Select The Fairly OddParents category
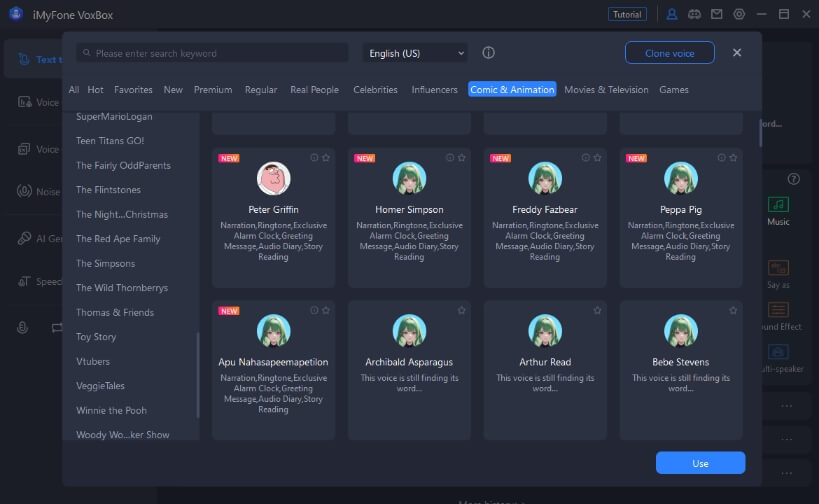This screenshot has width=819, height=504. click(123, 165)
